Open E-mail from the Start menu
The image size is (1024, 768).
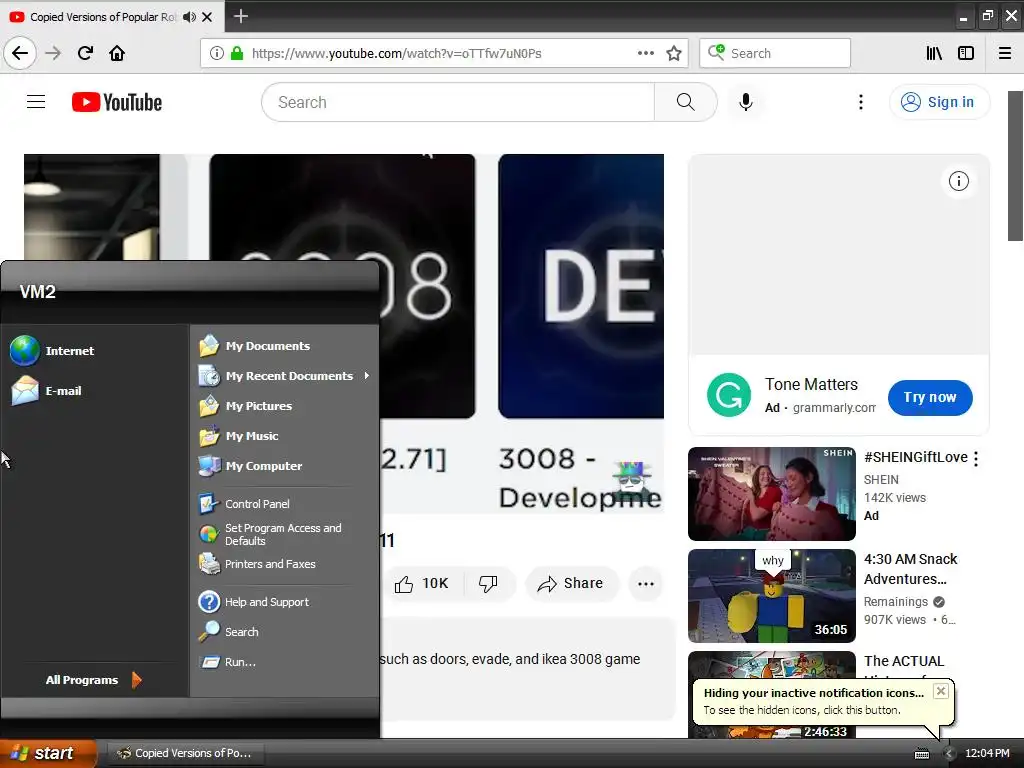click(x=46, y=391)
